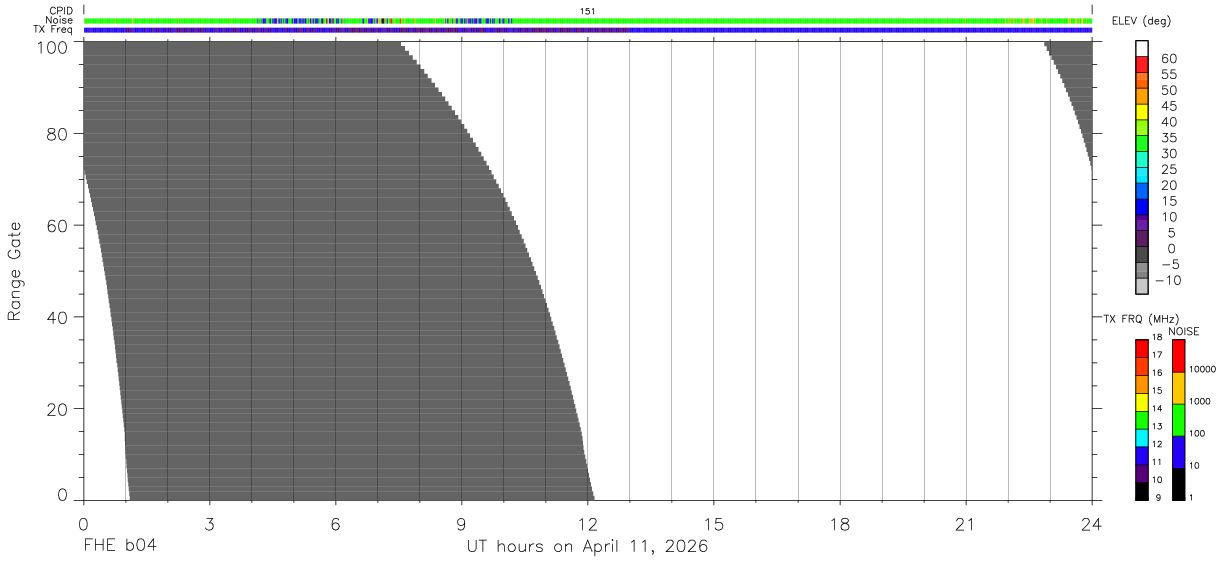Click the Range Gate tick label "20"
This screenshot has height=567, width=1228.
pyautogui.click(x=59, y=409)
